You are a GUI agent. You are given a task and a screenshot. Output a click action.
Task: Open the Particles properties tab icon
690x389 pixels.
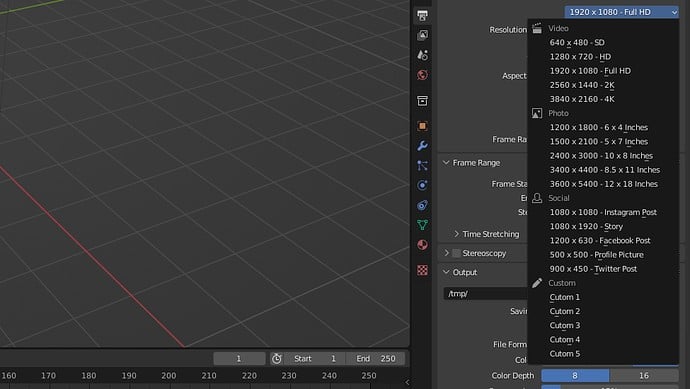coord(422,165)
